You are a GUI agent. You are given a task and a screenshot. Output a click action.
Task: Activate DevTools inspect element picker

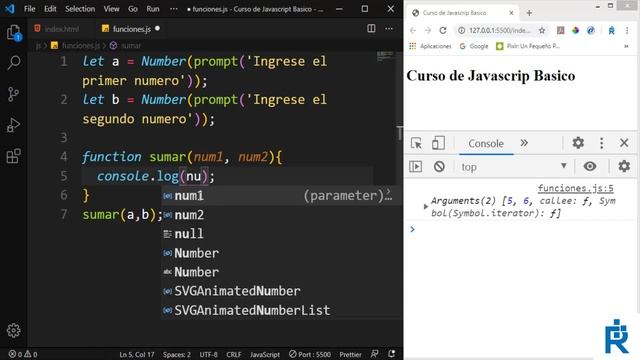[416, 143]
